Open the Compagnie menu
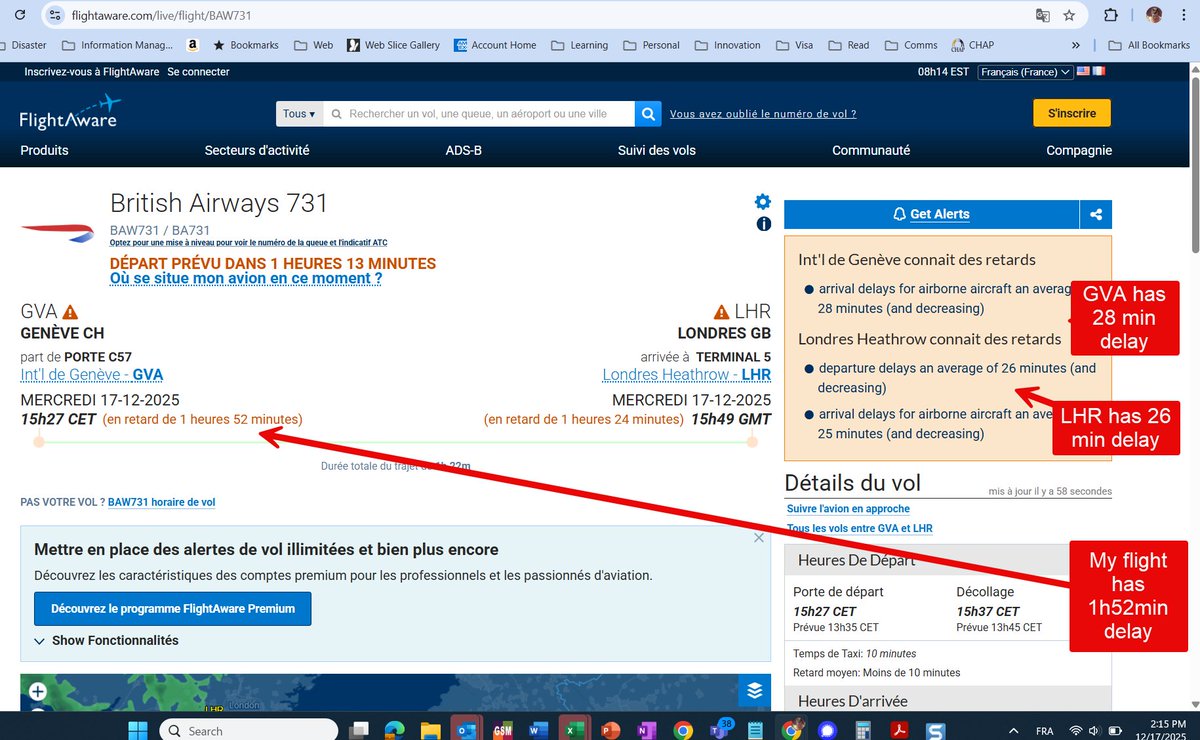 [x=1079, y=150]
